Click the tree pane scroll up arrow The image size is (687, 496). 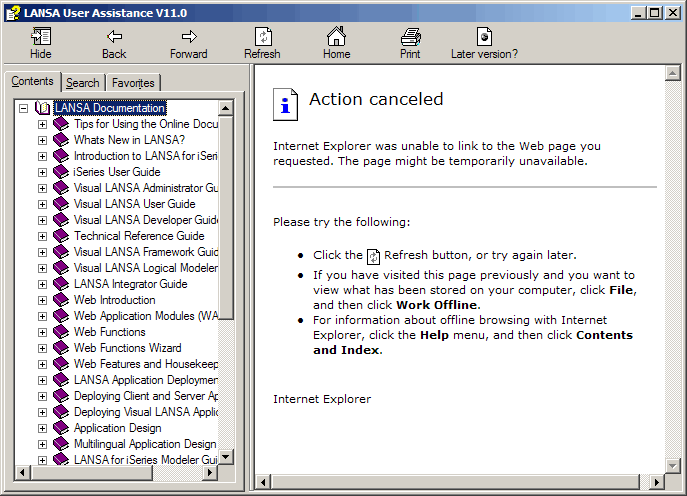pyautogui.click(x=226, y=108)
